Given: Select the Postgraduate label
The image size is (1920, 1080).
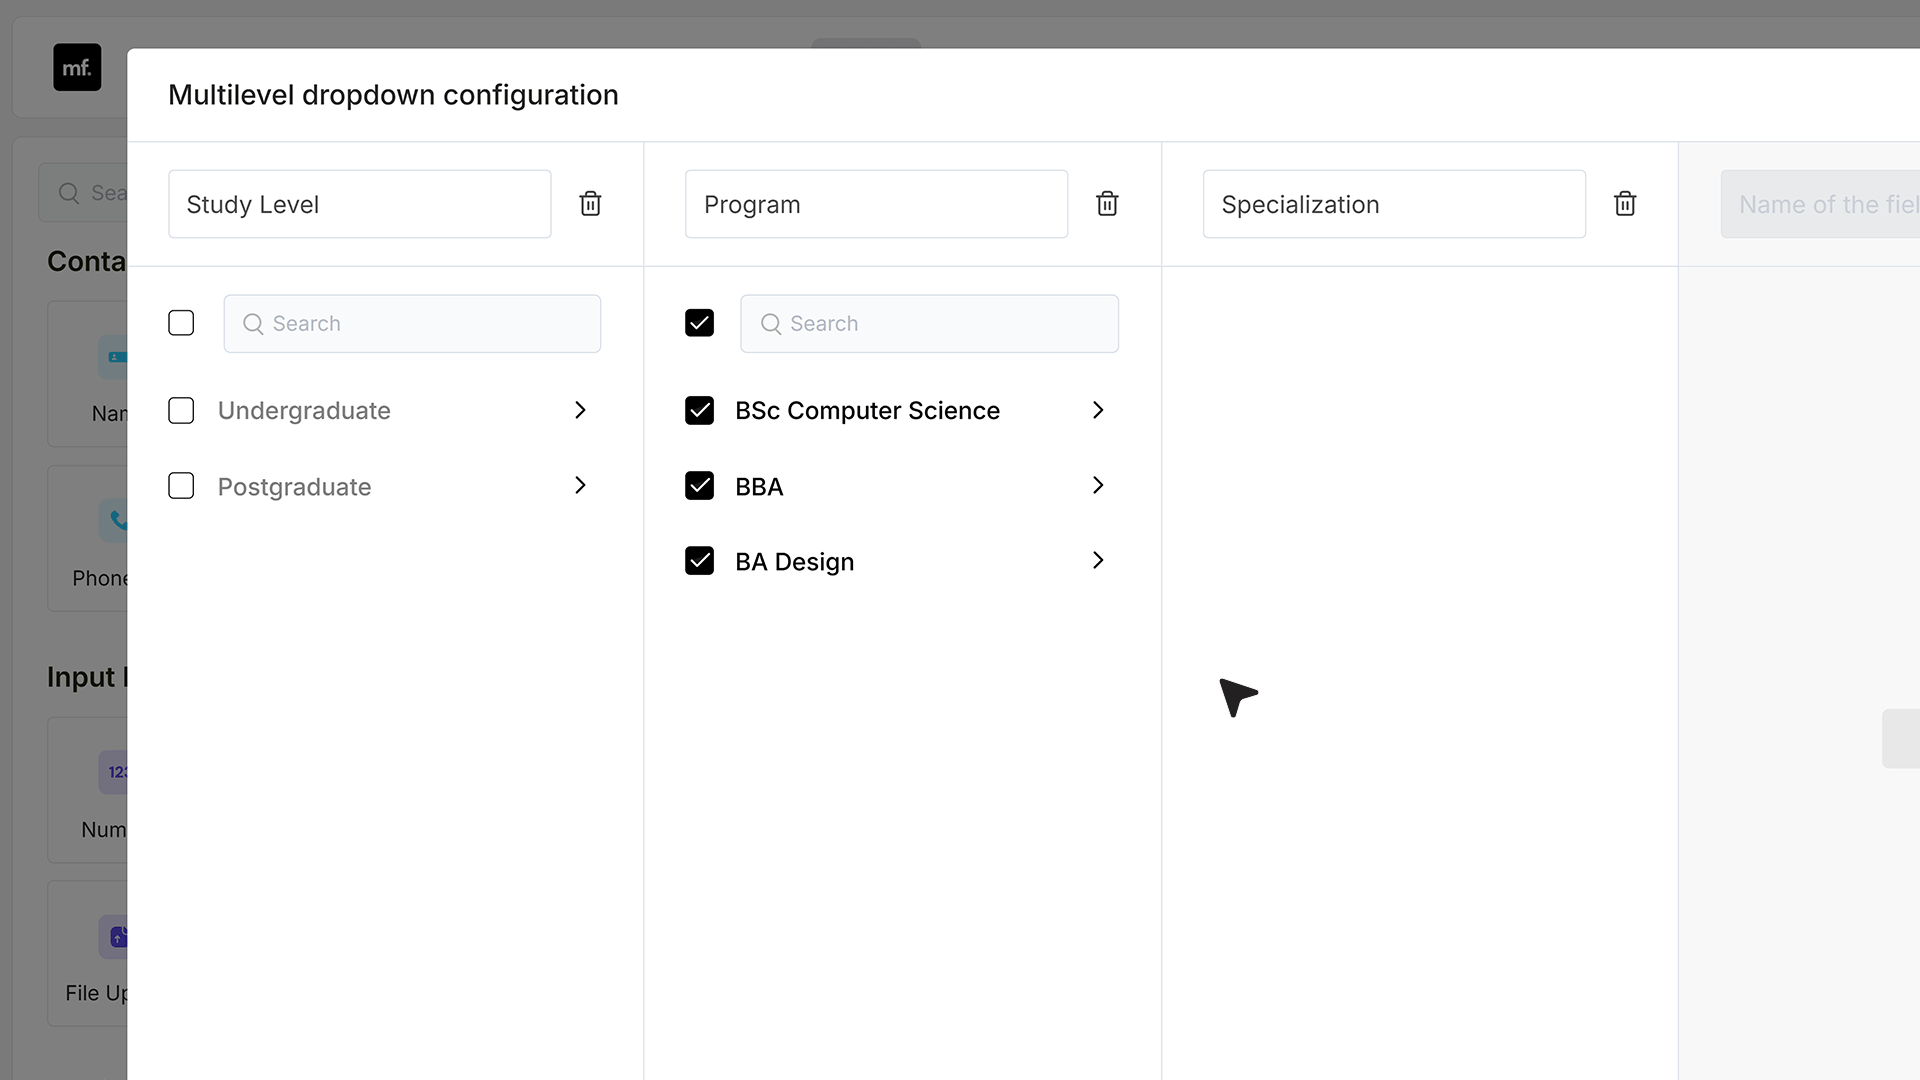Looking at the screenshot, I should tap(294, 487).
